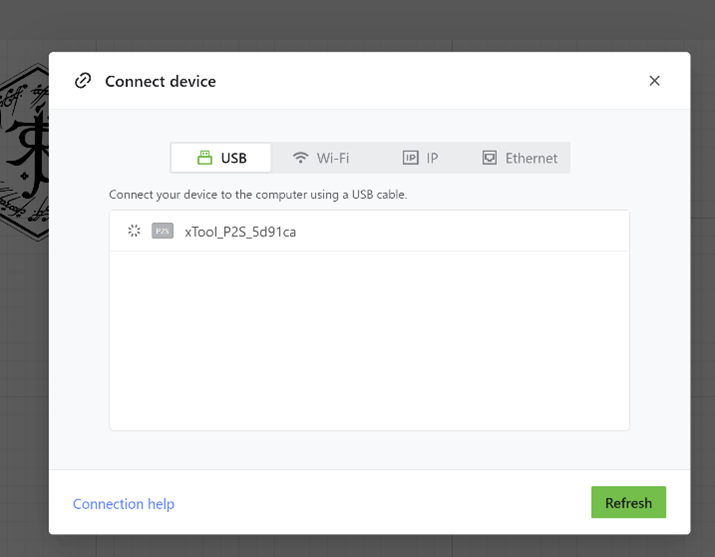Click the USB plug icon in tabs

point(204,158)
